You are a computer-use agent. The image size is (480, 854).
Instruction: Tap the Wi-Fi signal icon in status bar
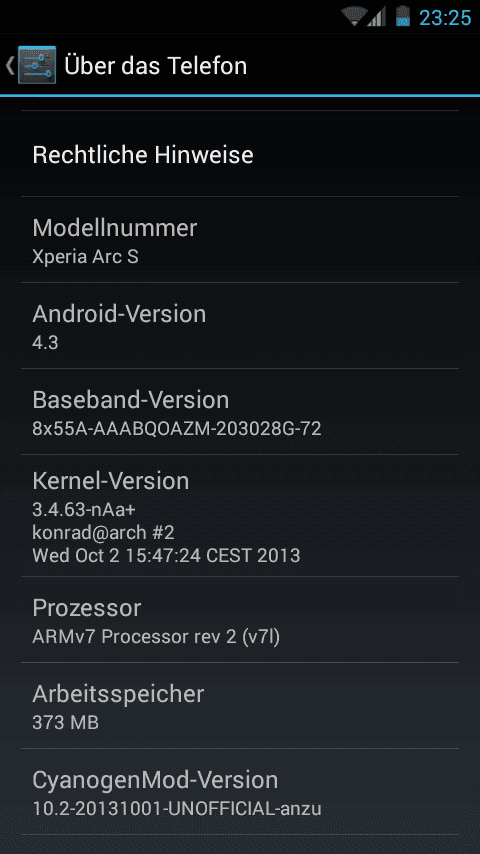[x=353, y=16]
